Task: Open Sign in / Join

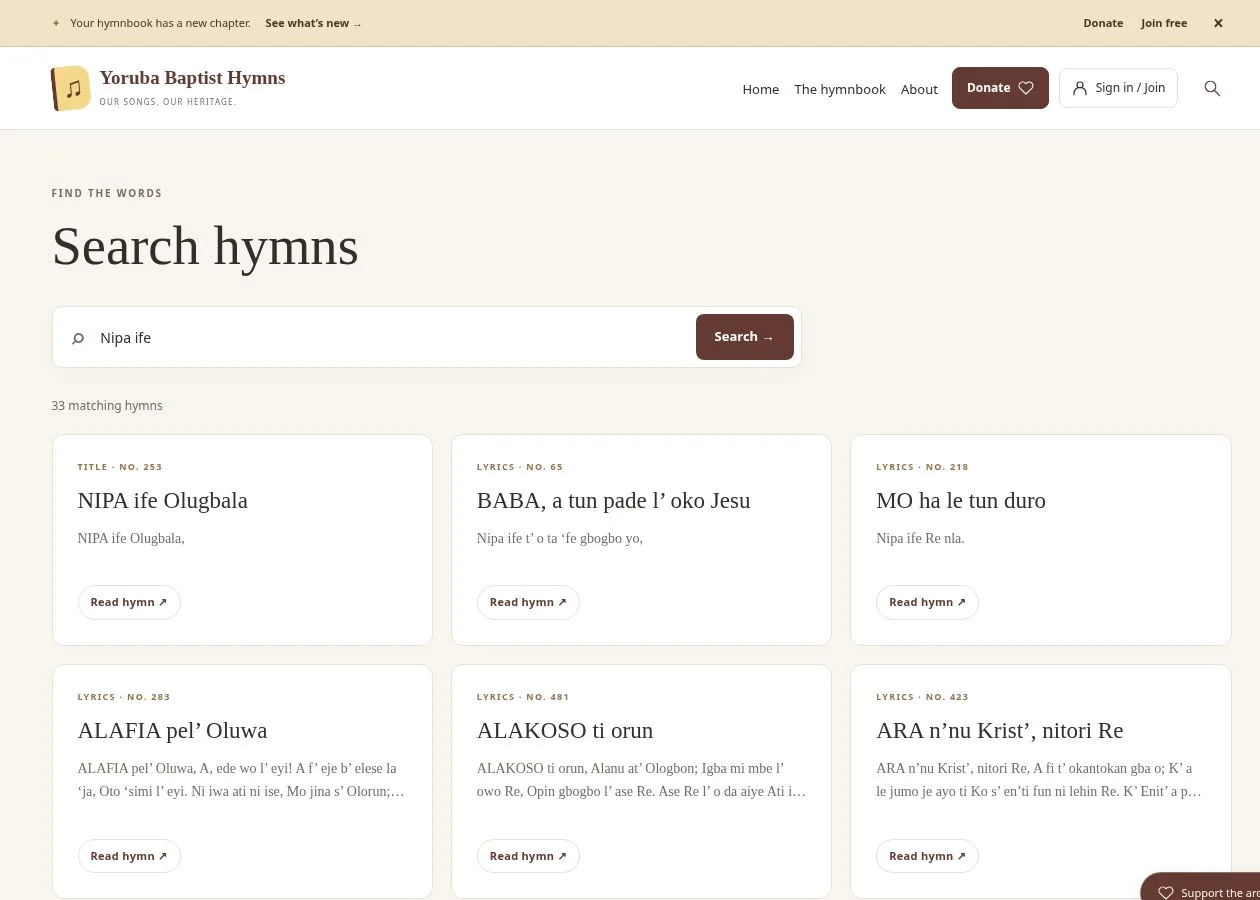Action: click(x=1118, y=88)
